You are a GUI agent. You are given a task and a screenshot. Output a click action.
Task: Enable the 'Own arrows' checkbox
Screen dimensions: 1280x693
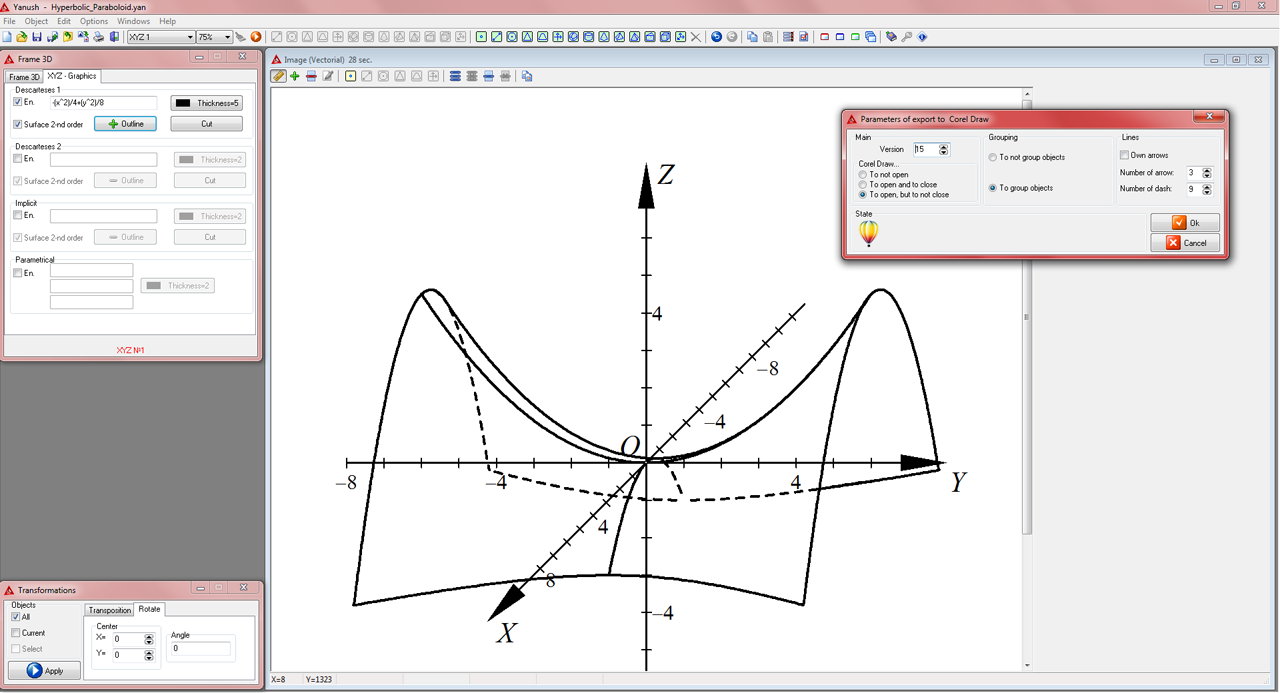pyautogui.click(x=1125, y=155)
